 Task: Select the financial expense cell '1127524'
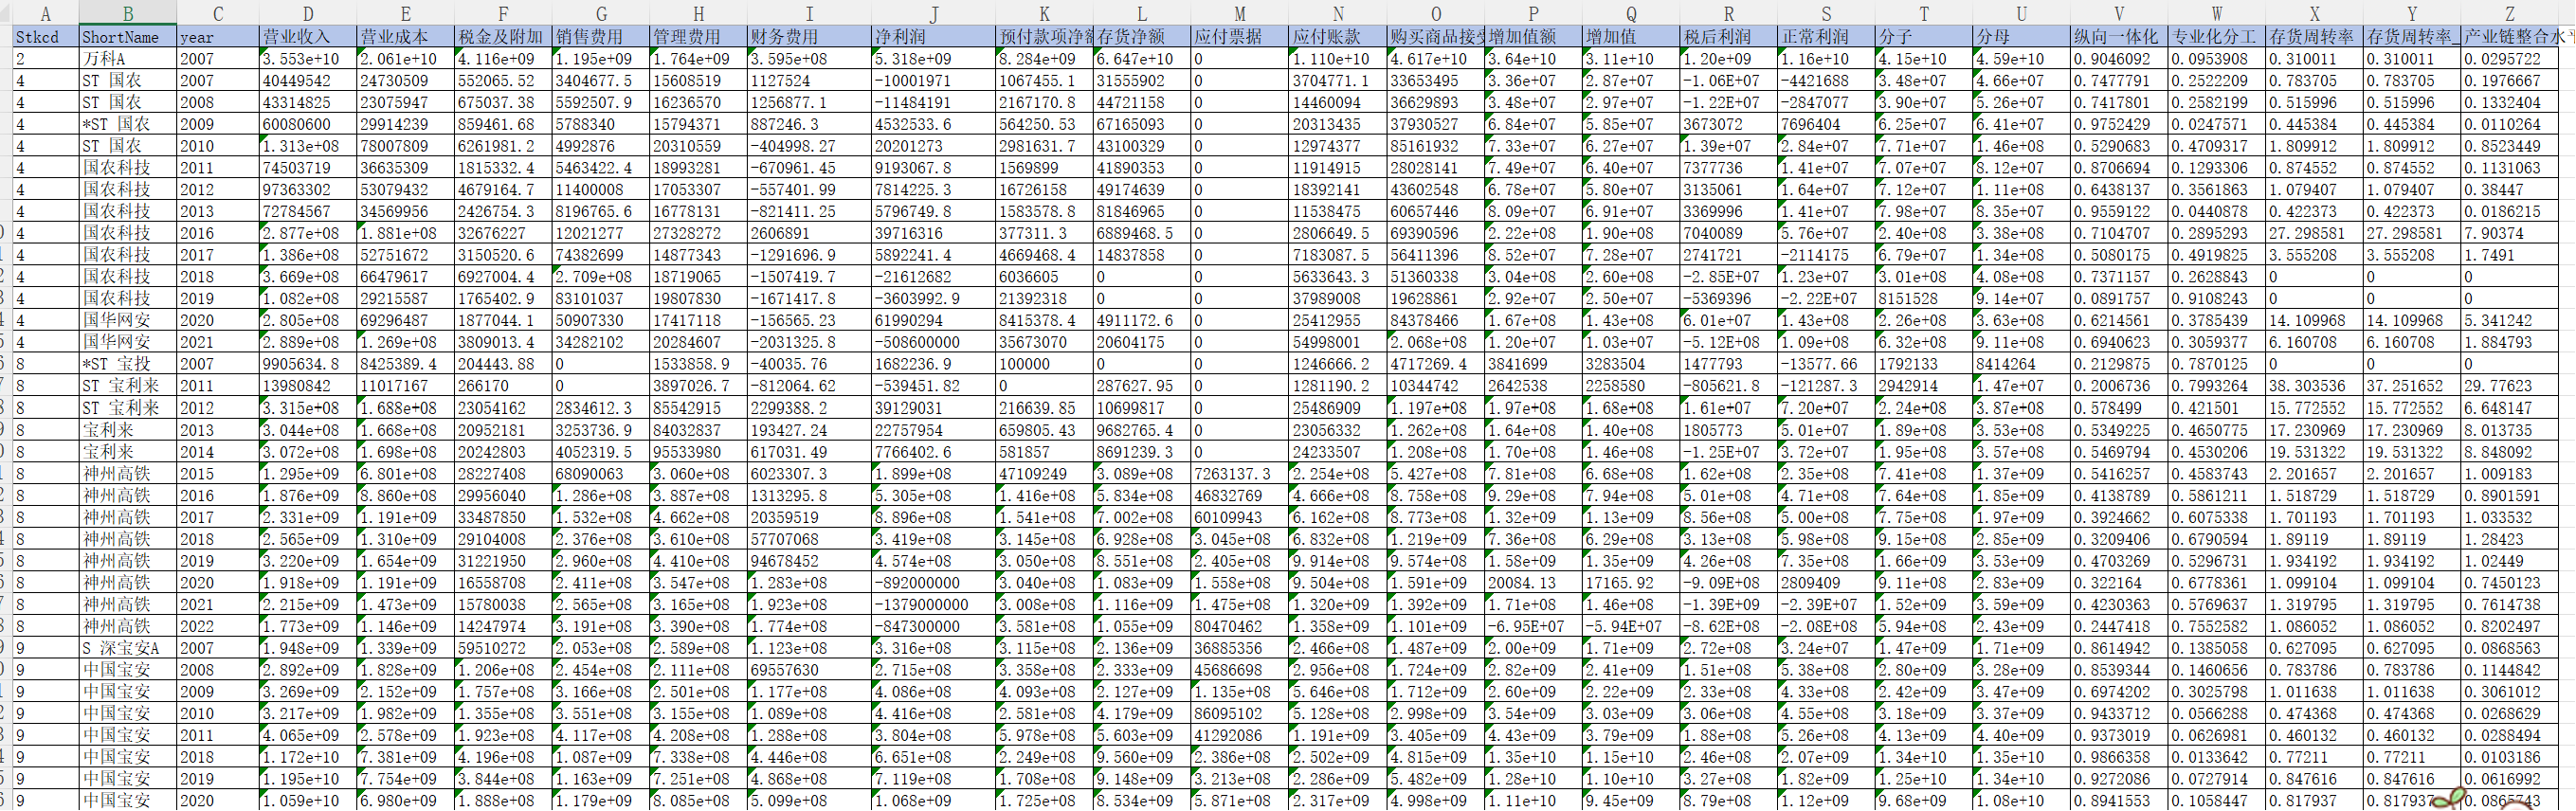[810, 81]
